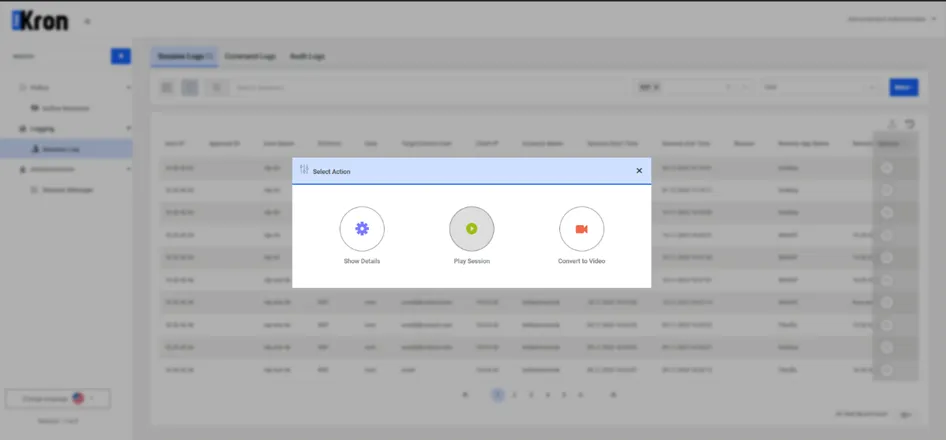
Task: Switch to the Audit Logs tab
Action: coord(307,56)
